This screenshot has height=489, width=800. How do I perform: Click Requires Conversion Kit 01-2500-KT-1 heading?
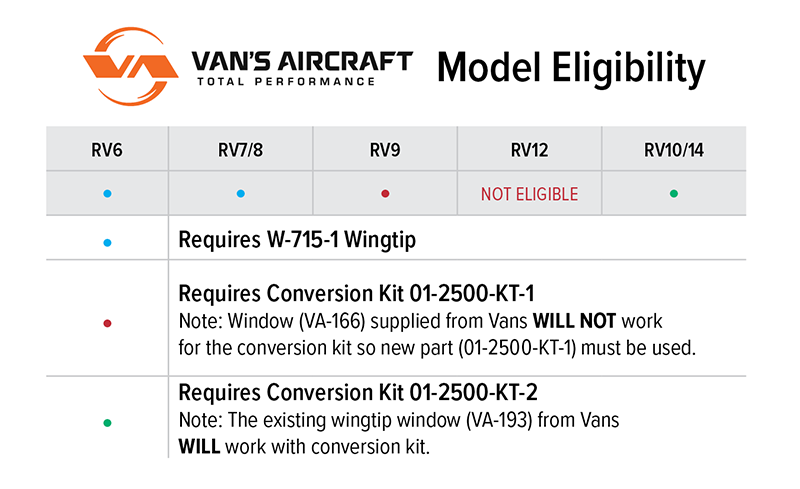(356, 294)
